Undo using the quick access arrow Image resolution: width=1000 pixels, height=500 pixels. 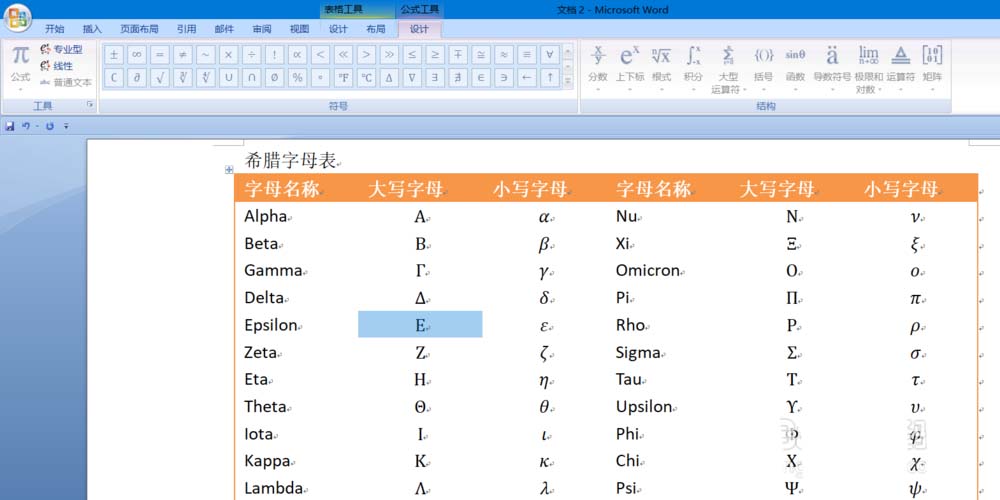(26, 126)
